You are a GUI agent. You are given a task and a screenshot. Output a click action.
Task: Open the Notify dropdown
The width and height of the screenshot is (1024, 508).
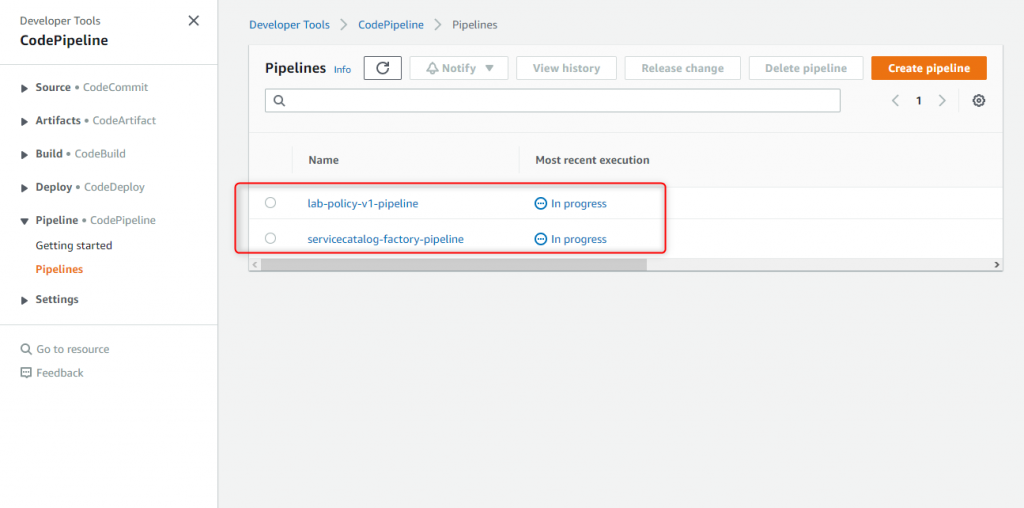459,68
